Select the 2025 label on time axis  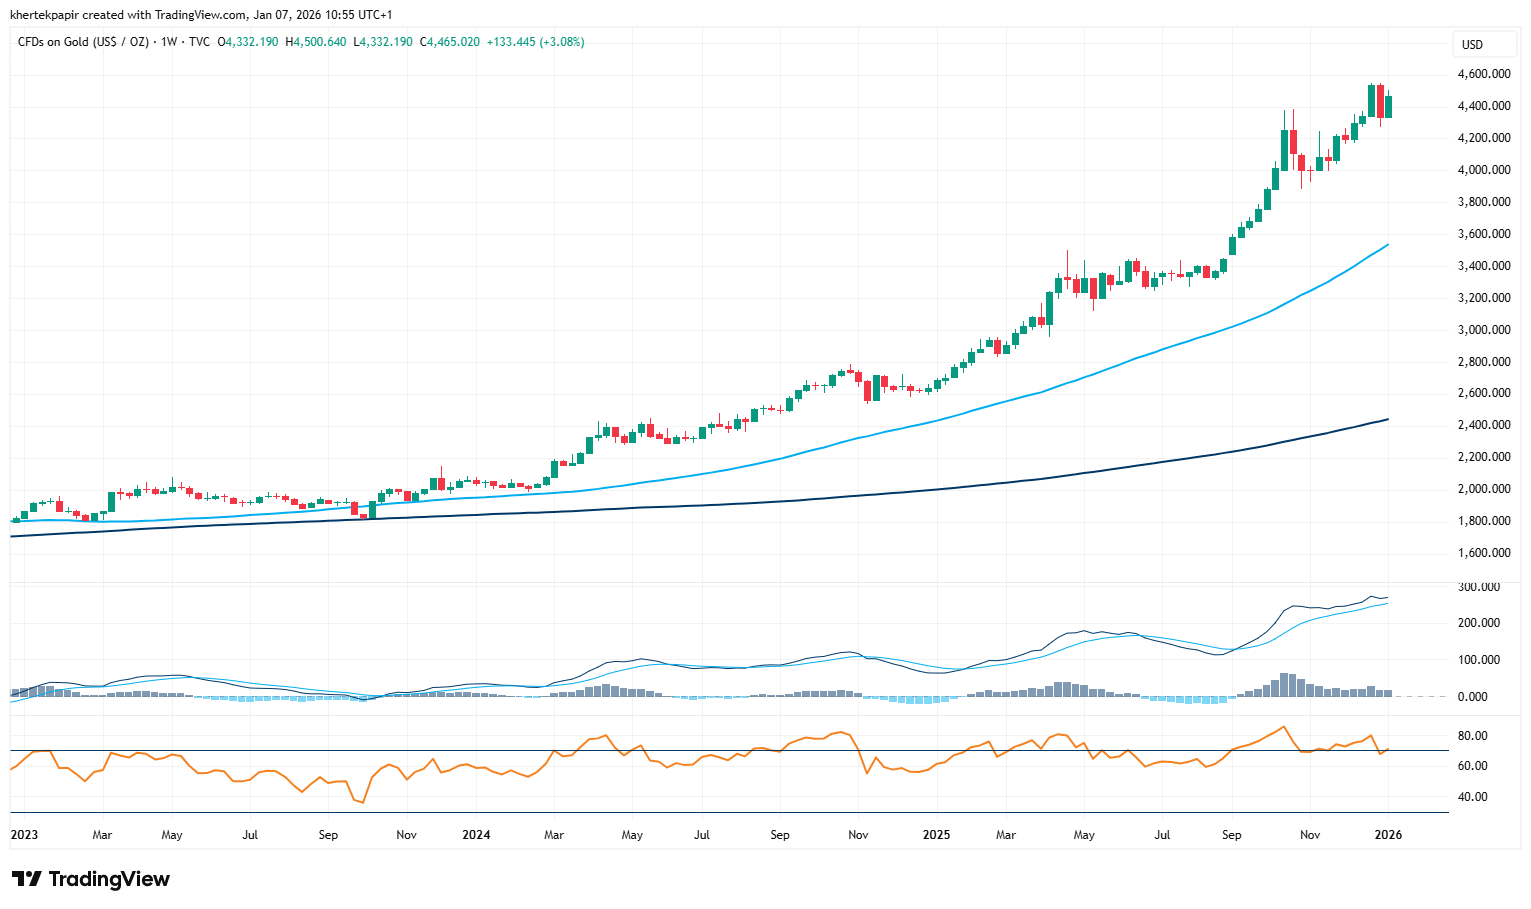point(936,835)
